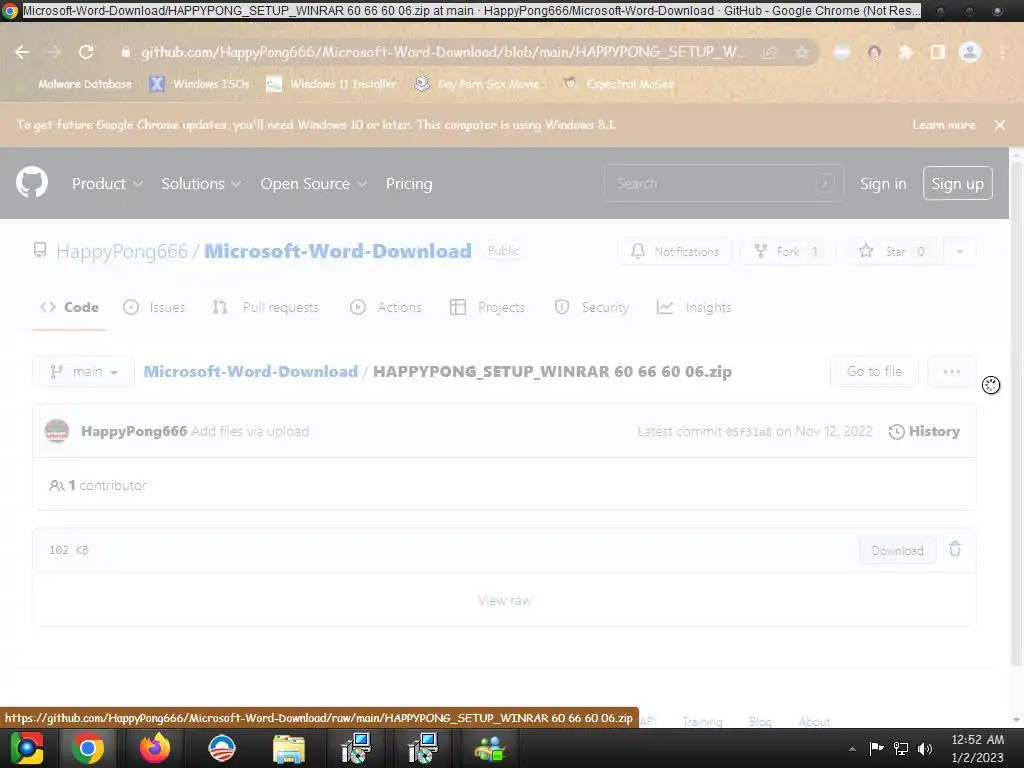Open the file explorer folder taskbar icon
This screenshot has width=1024, height=768.
coord(288,748)
